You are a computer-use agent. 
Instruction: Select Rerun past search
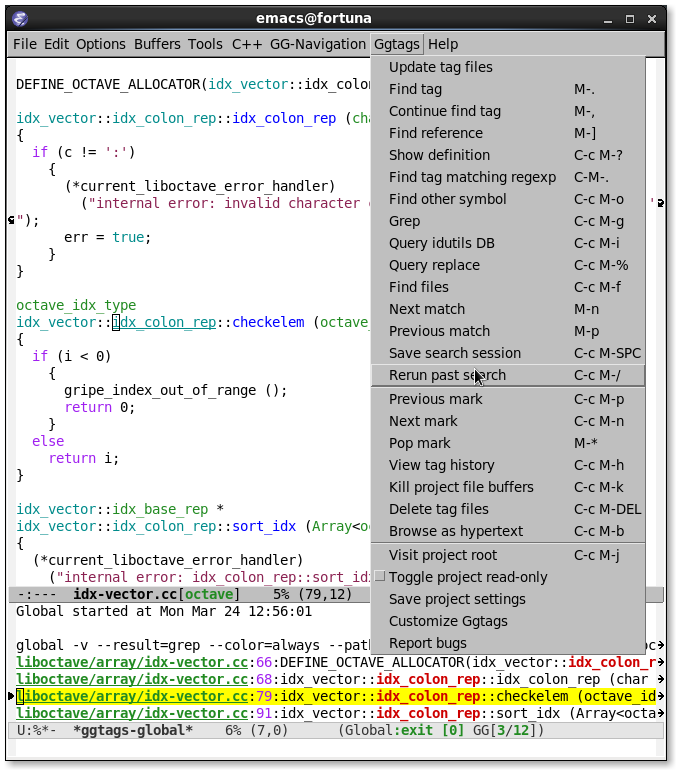[508, 376]
